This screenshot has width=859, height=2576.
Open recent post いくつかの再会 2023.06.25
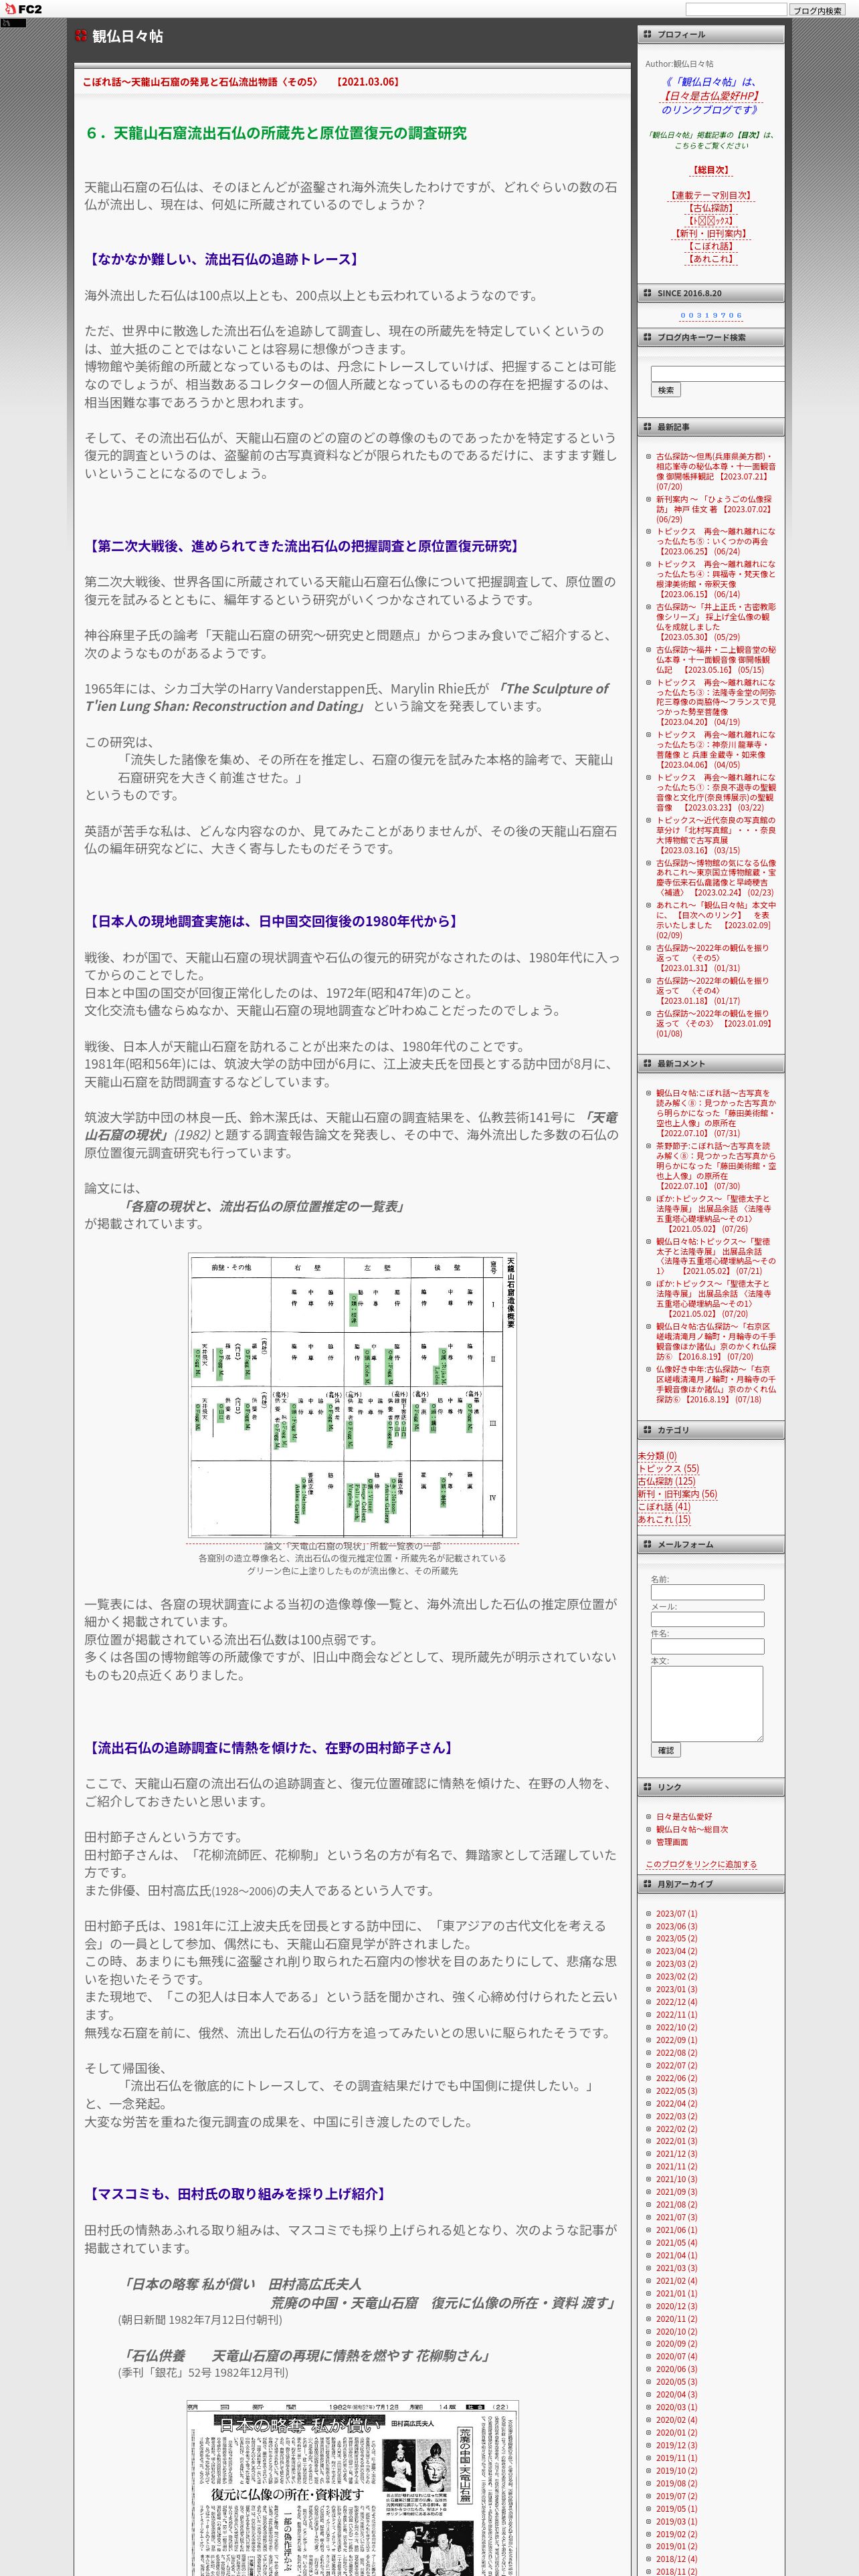716,541
